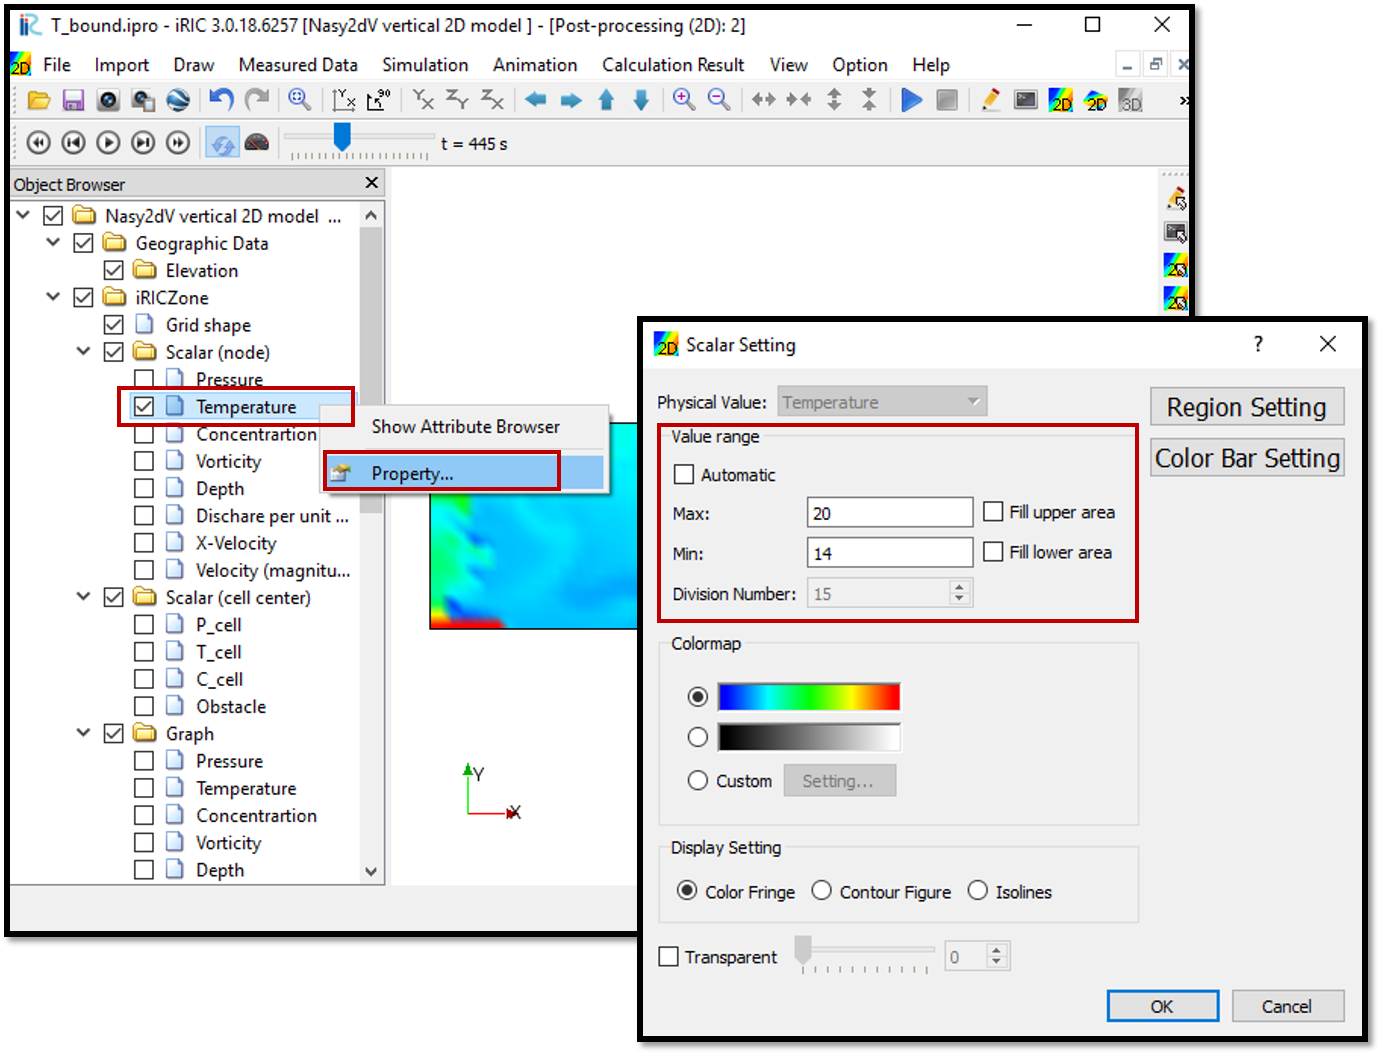Click the move up blue arrow icon
1381x1055 pixels.
[606, 100]
